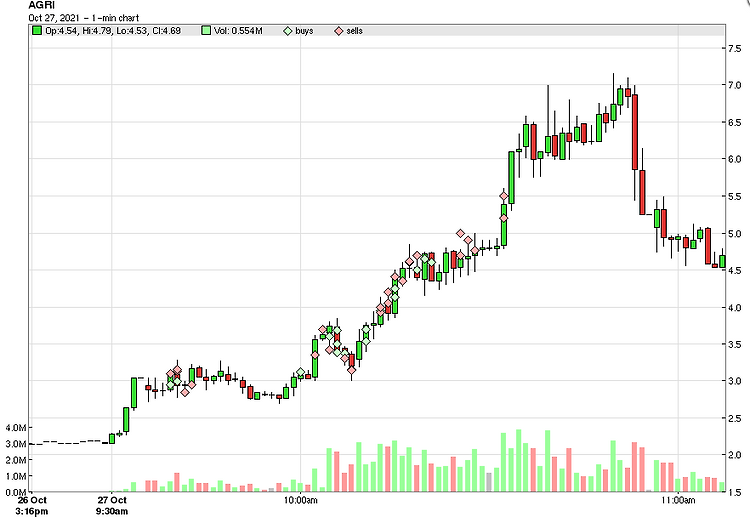Click the 5.5 price axis label
Image resolution: width=750 pixels, height=517 pixels.
click(735, 197)
